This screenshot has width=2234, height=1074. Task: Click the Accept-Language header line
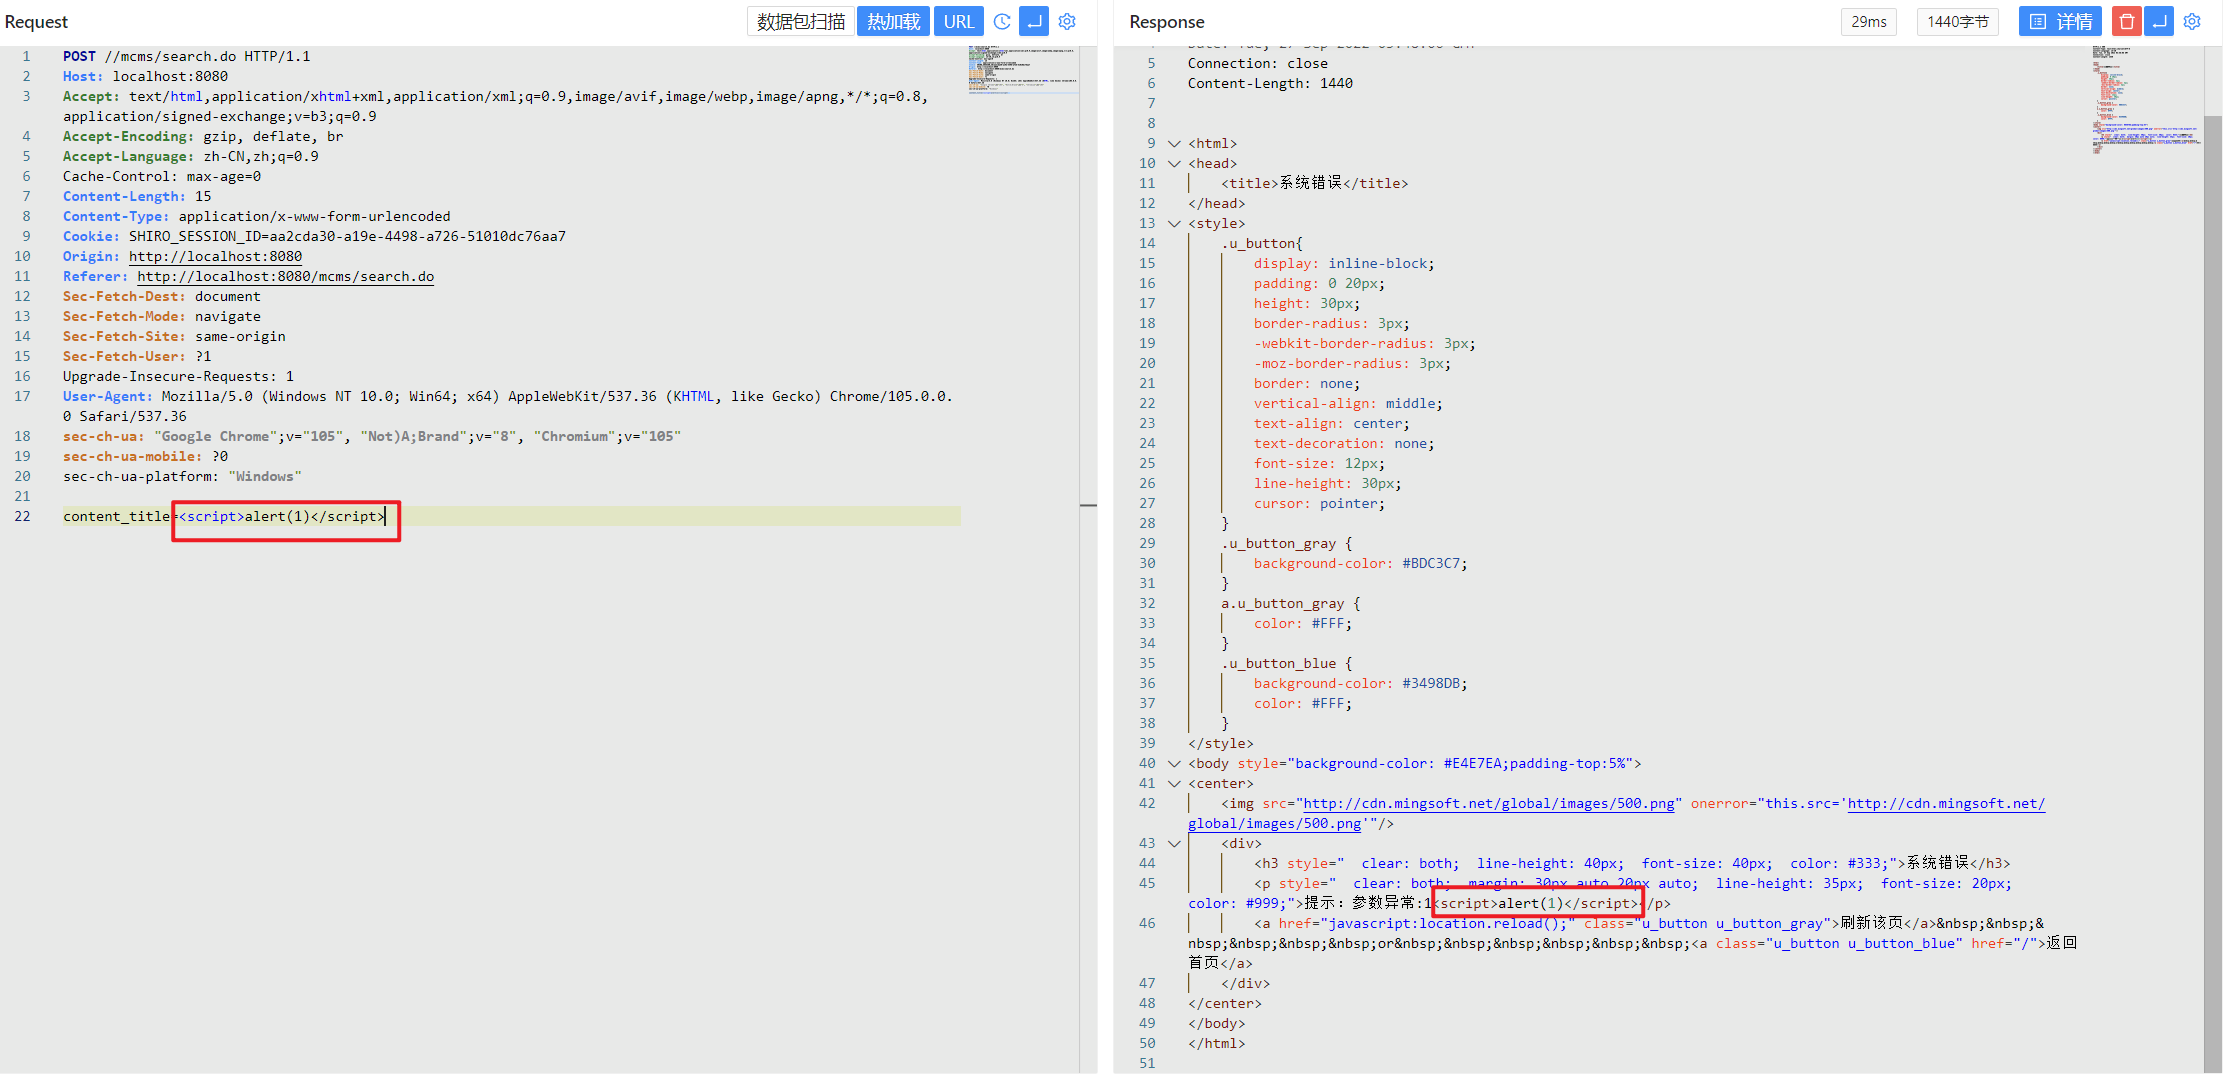[x=191, y=156]
